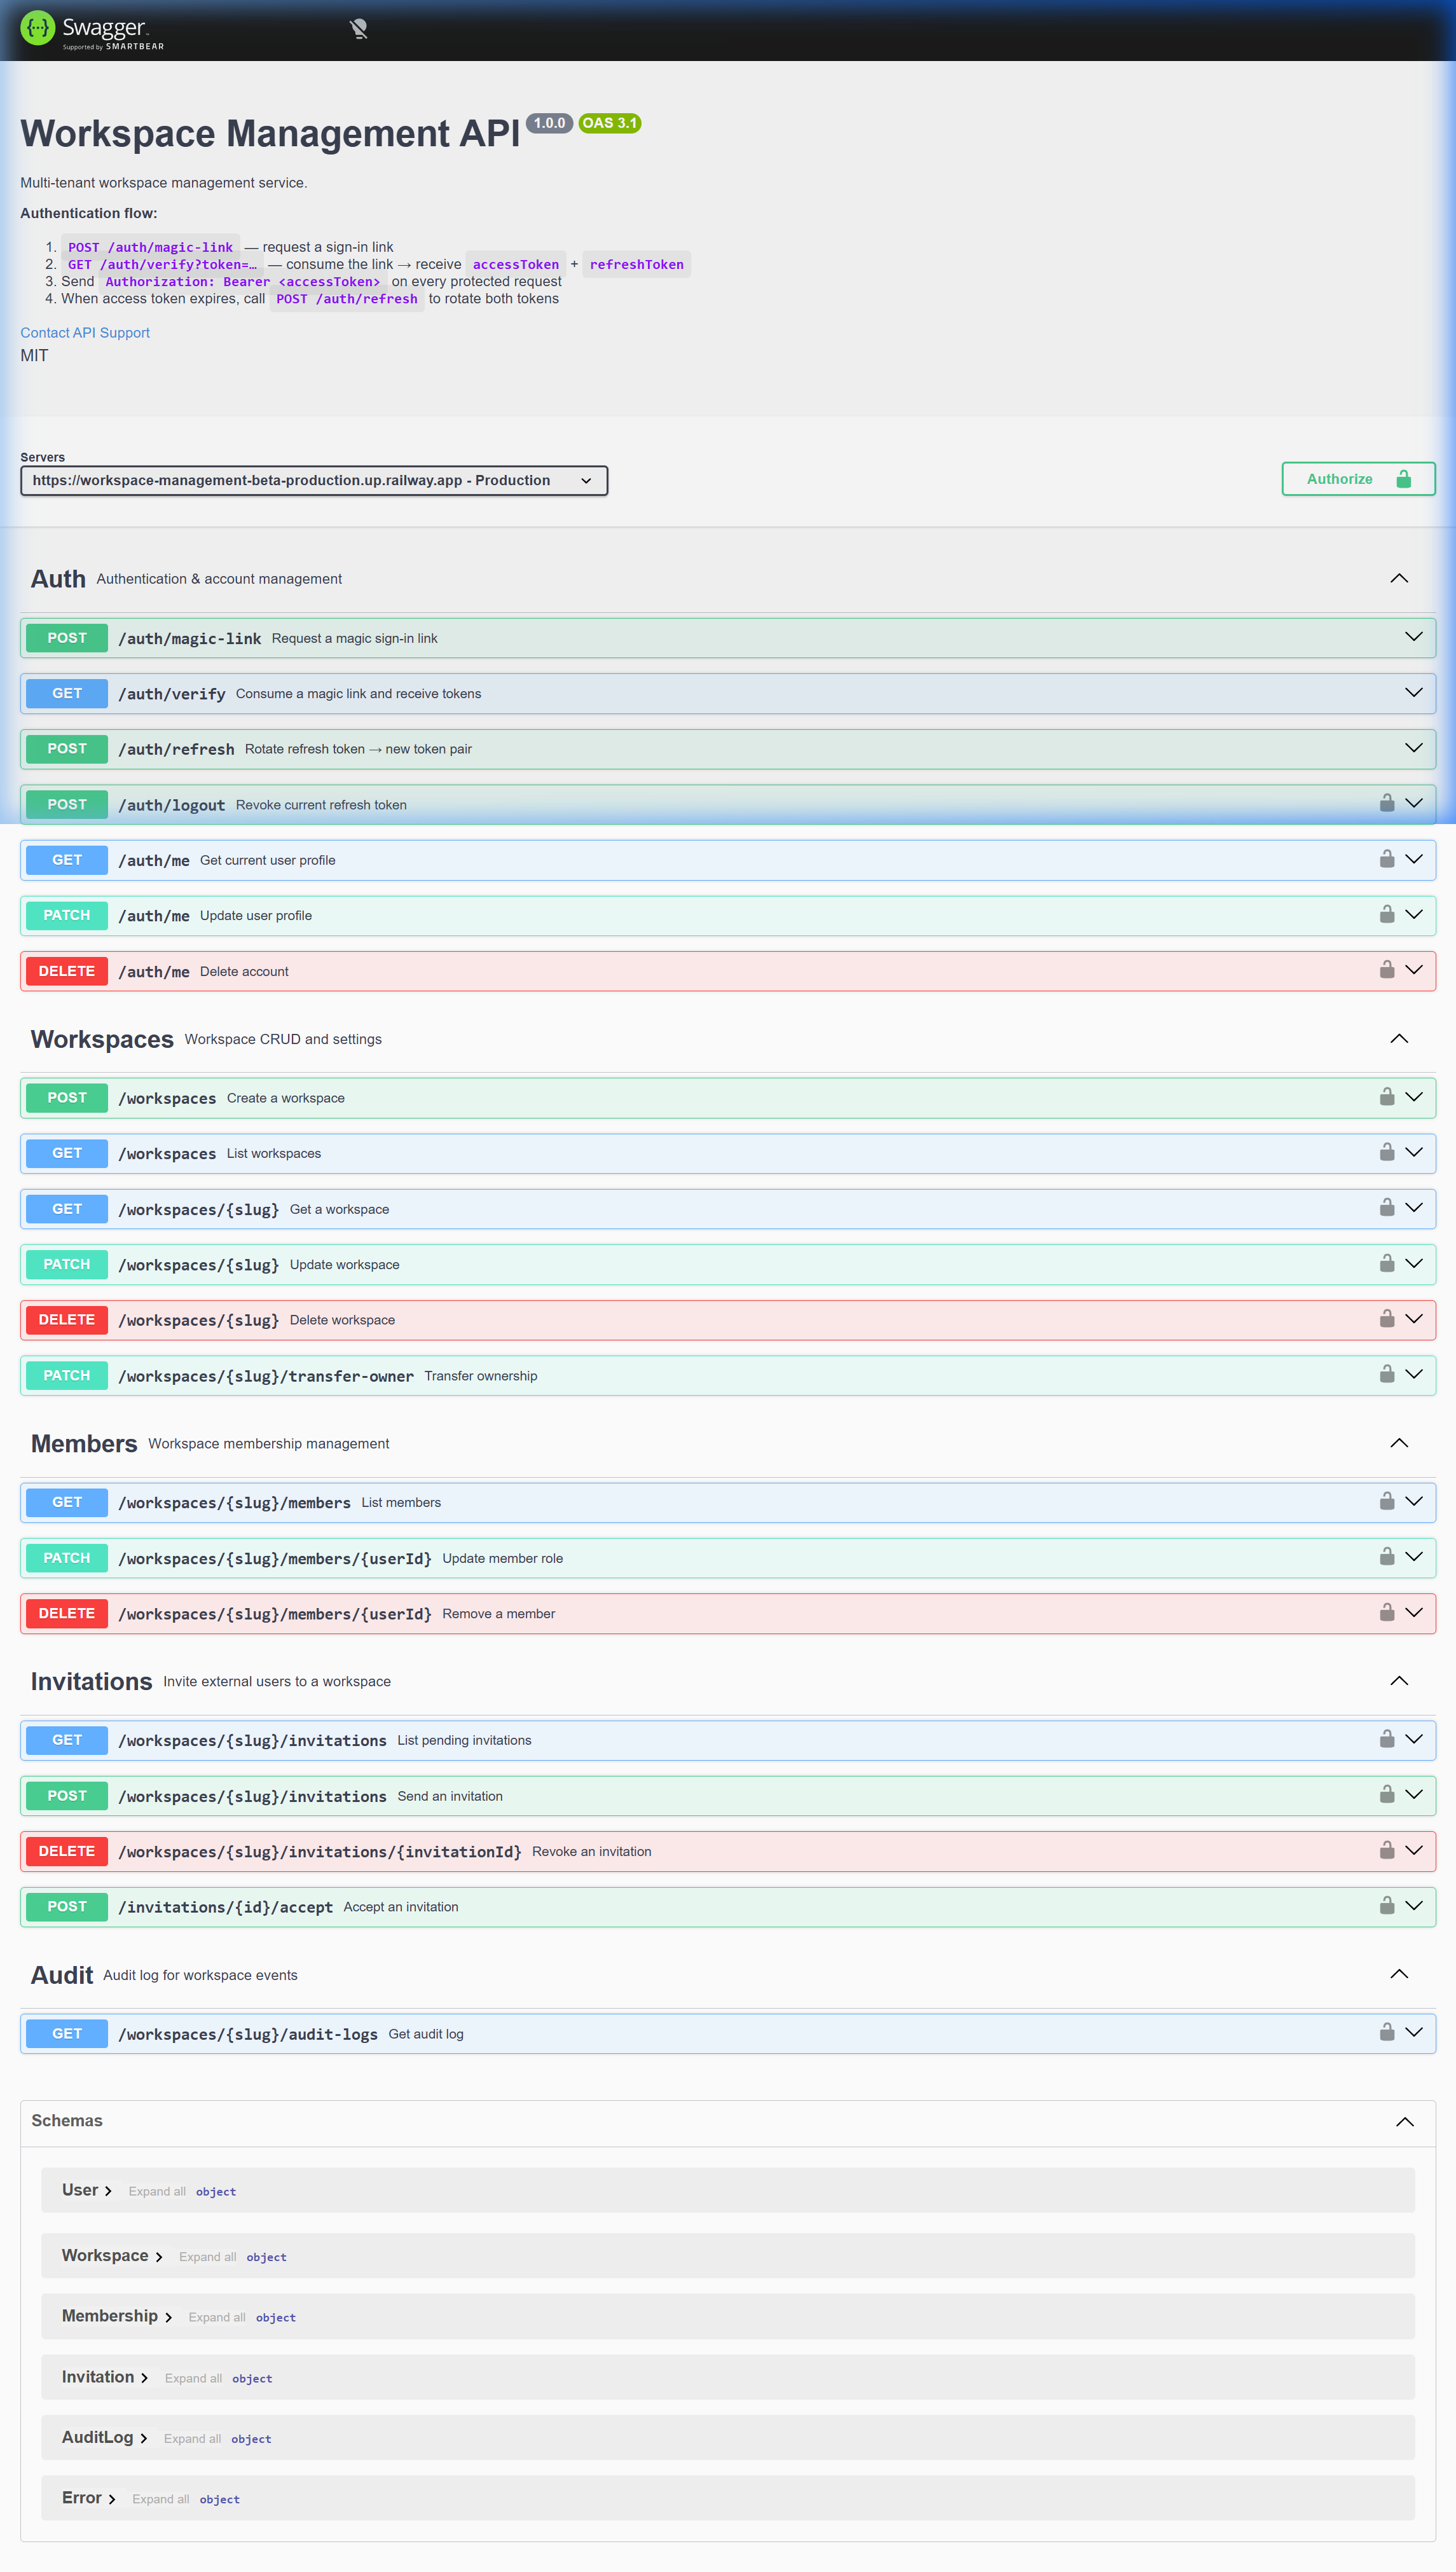The width and height of the screenshot is (1456, 2572).
Task: Click lock icon on Revoke an invitation row
Action: pyautogui.click(x=1387, y=1850)
